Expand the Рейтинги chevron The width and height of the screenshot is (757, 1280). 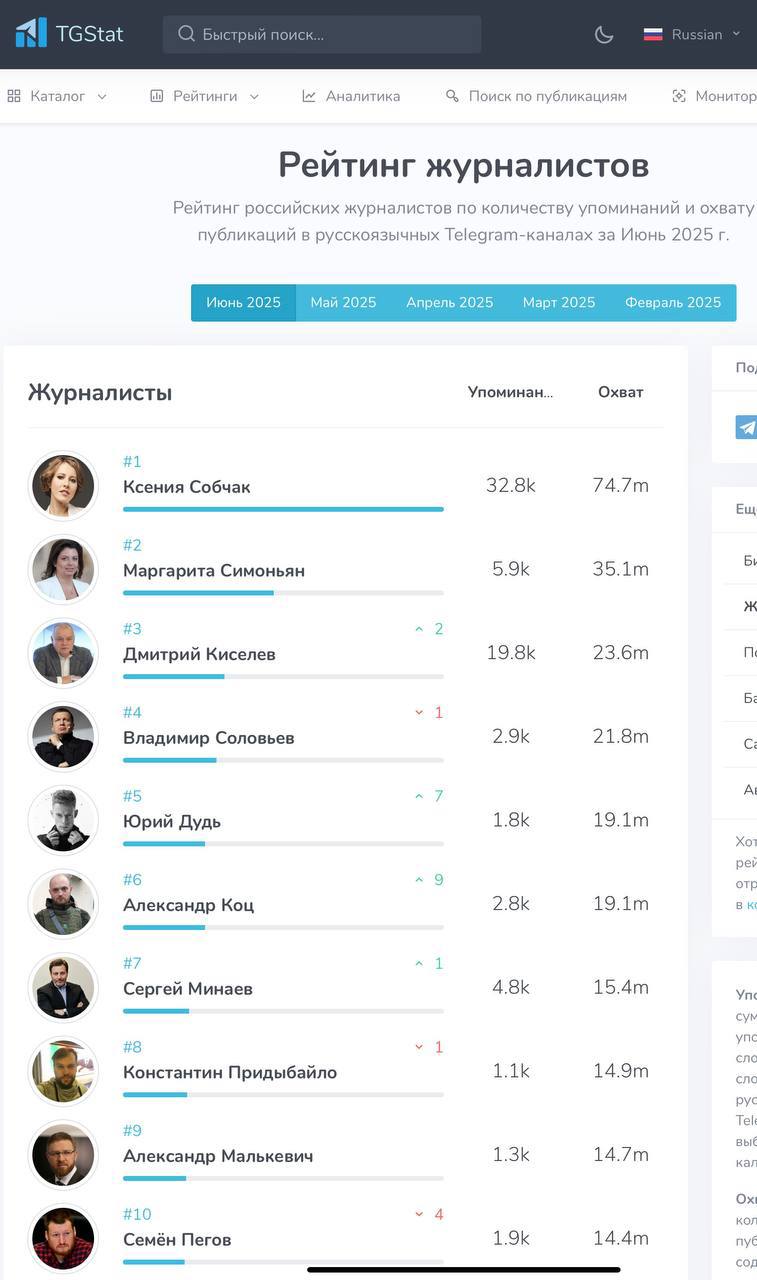click(x=254, y=97)
